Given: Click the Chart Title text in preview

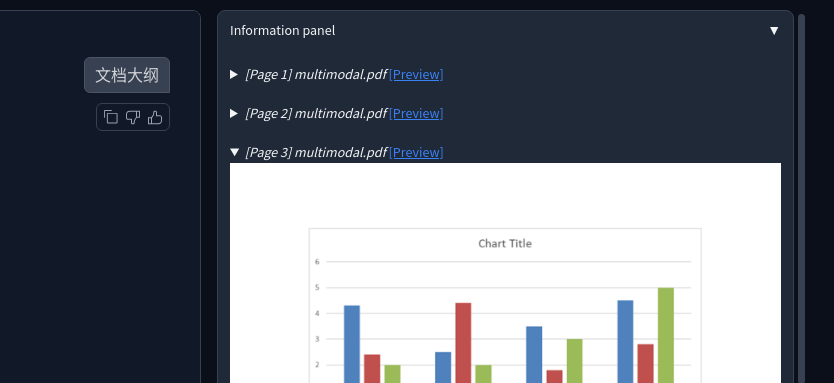Looking at the screenshot, I should (x=505, y=244).
